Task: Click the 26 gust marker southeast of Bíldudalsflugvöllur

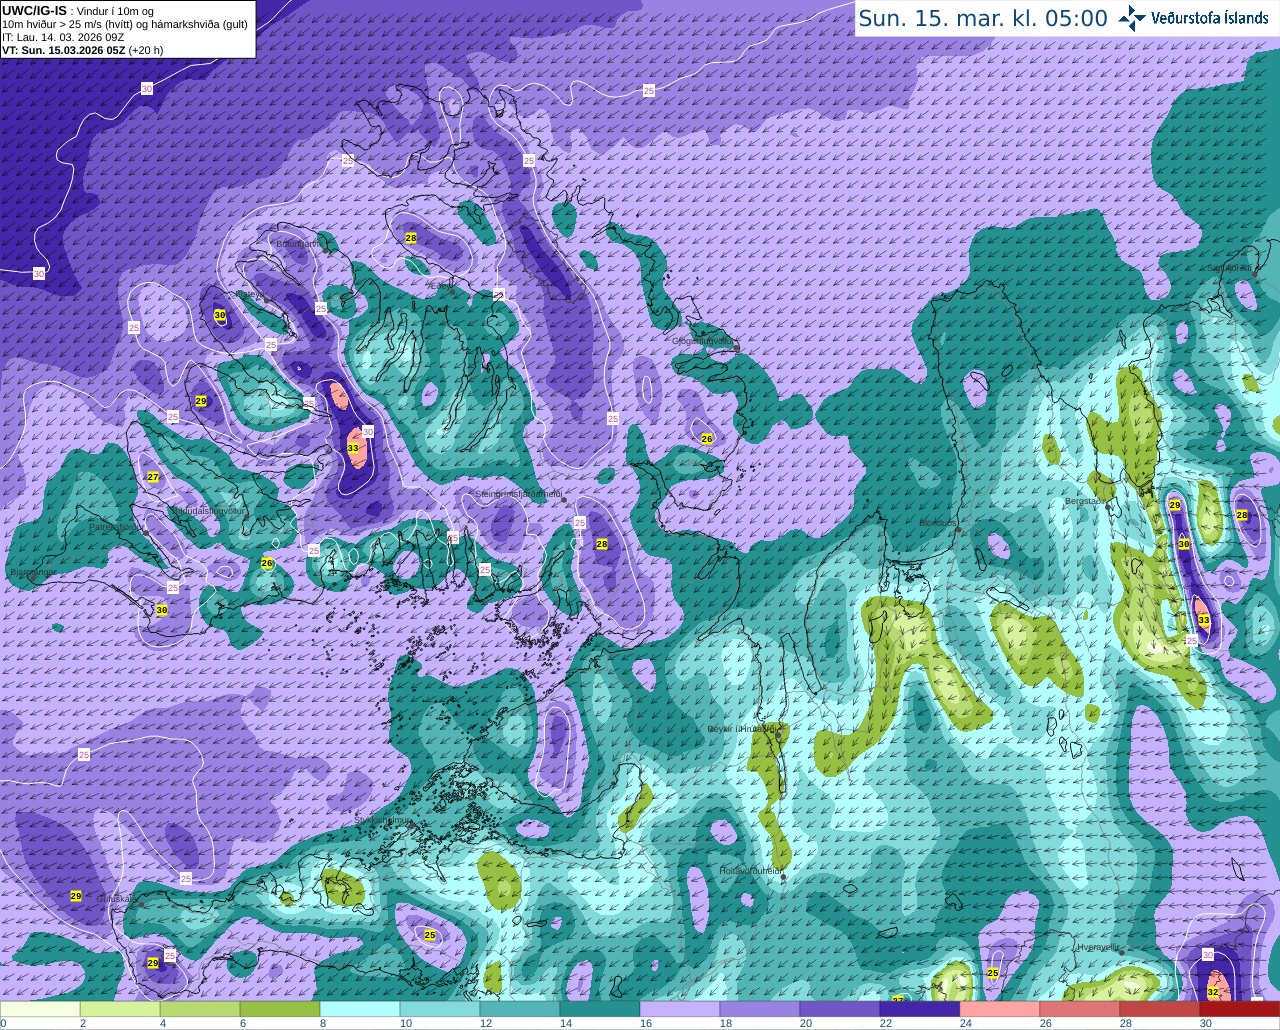Action: coord(267,563)
